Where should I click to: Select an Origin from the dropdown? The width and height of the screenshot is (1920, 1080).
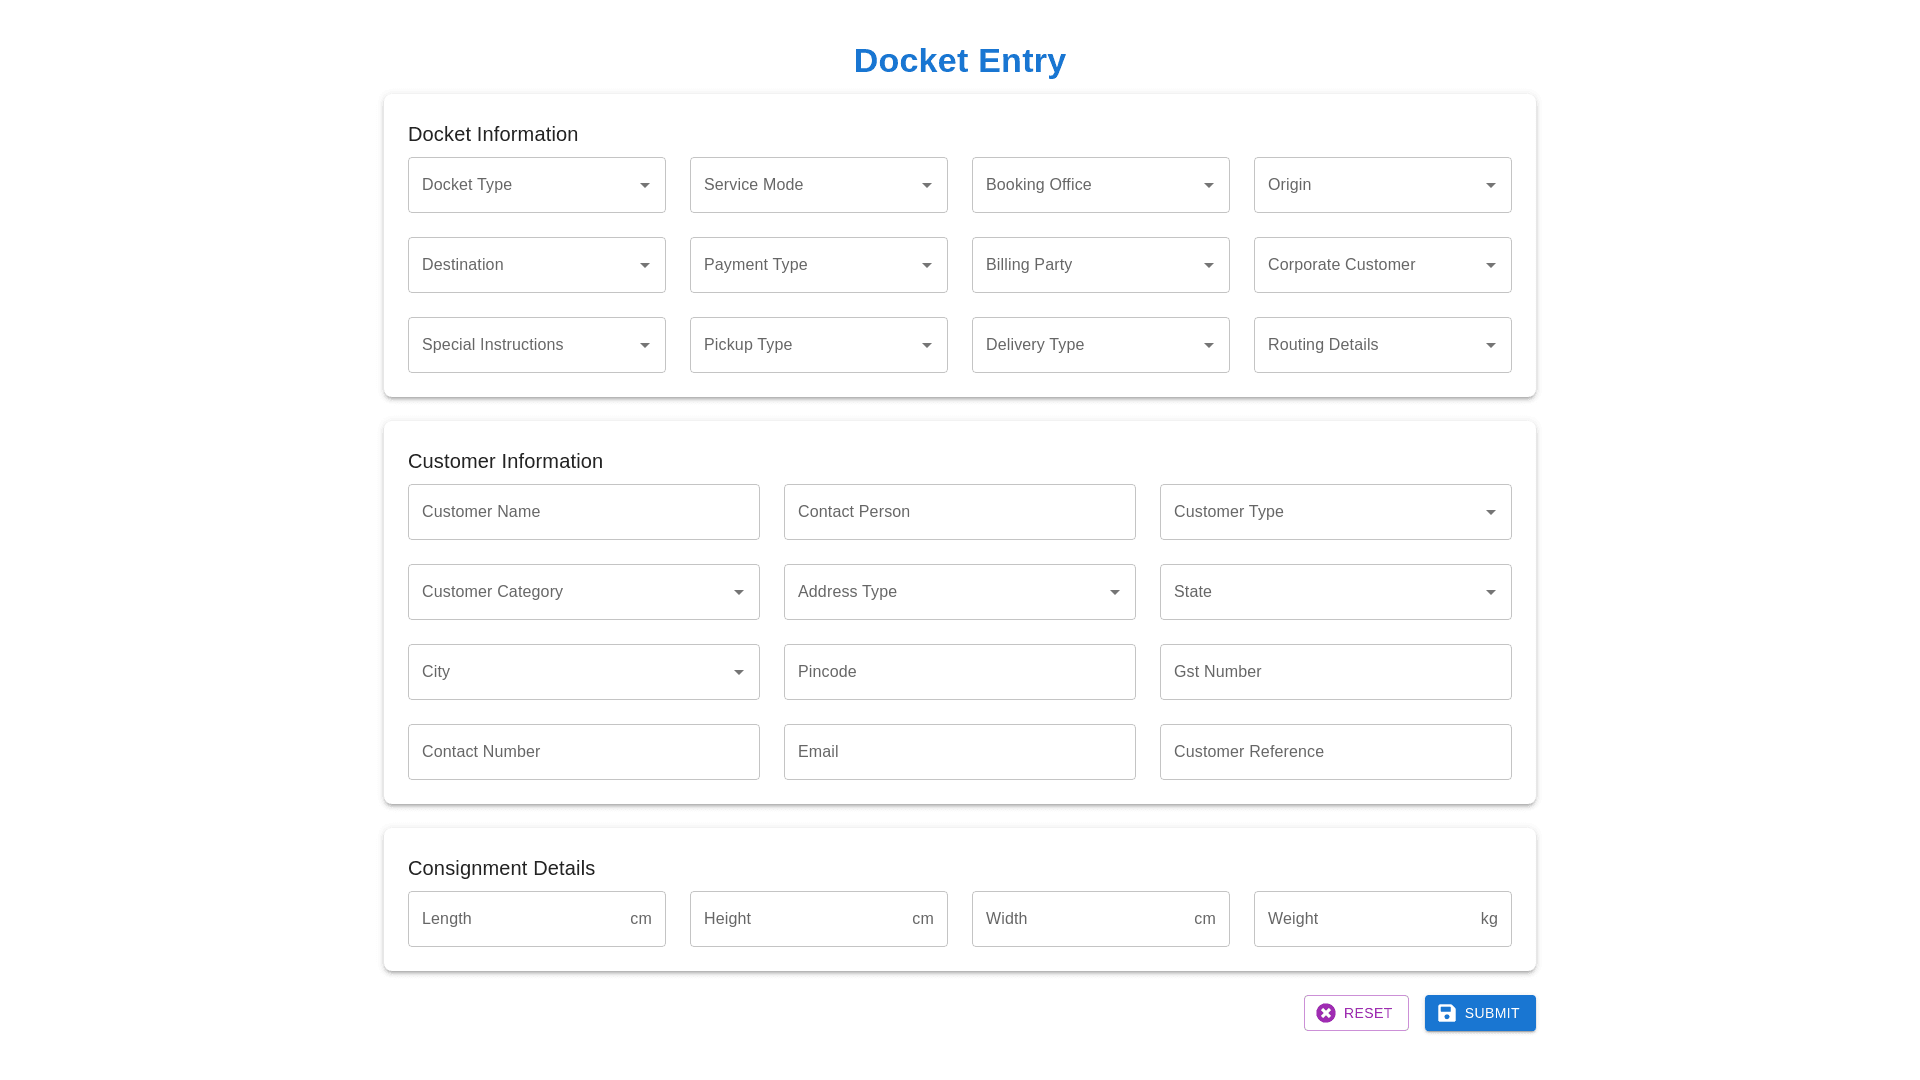1382,185
